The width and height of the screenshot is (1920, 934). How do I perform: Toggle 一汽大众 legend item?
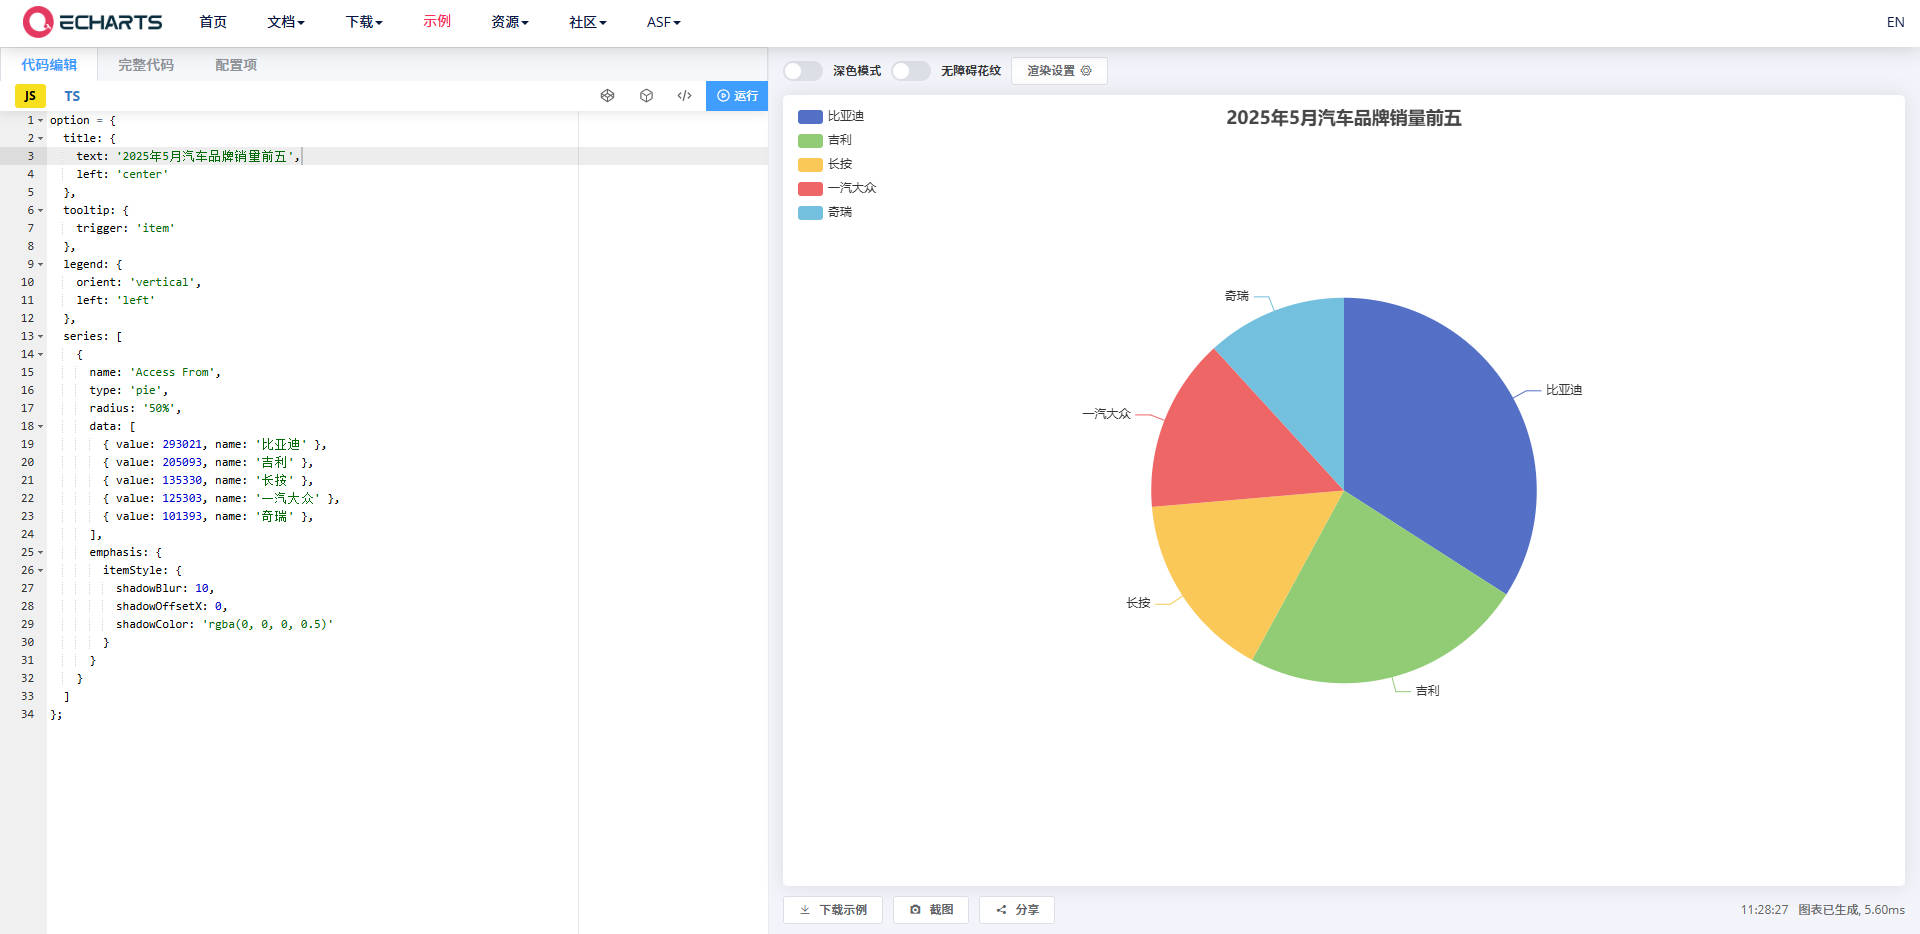click(837, 188)
